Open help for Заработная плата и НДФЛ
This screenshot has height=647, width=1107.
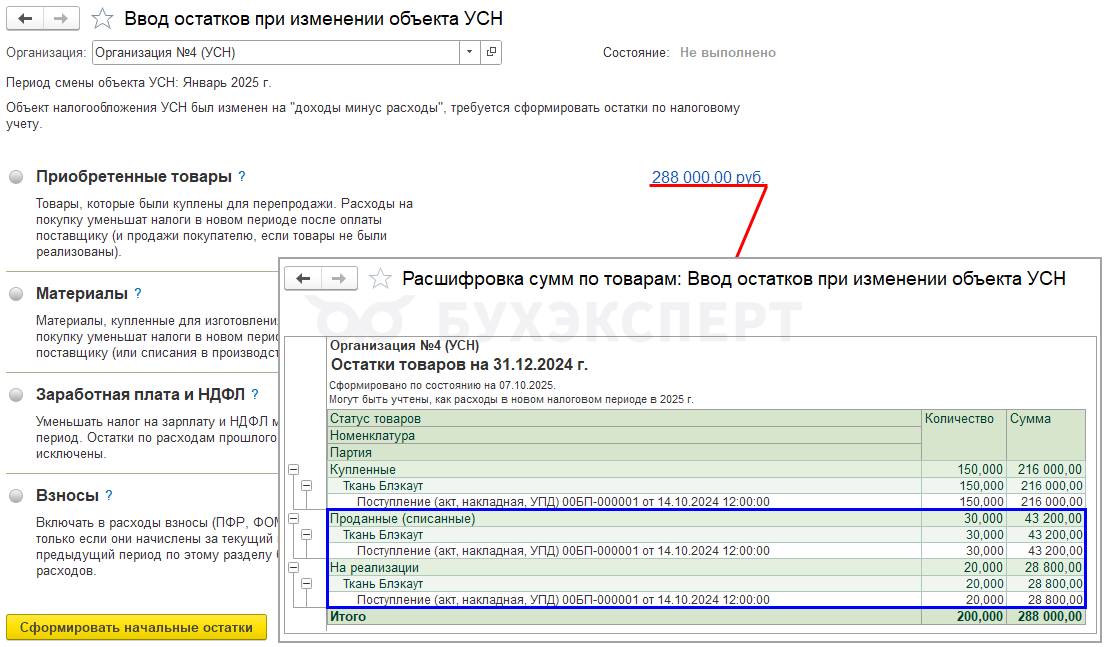point(255,394)
